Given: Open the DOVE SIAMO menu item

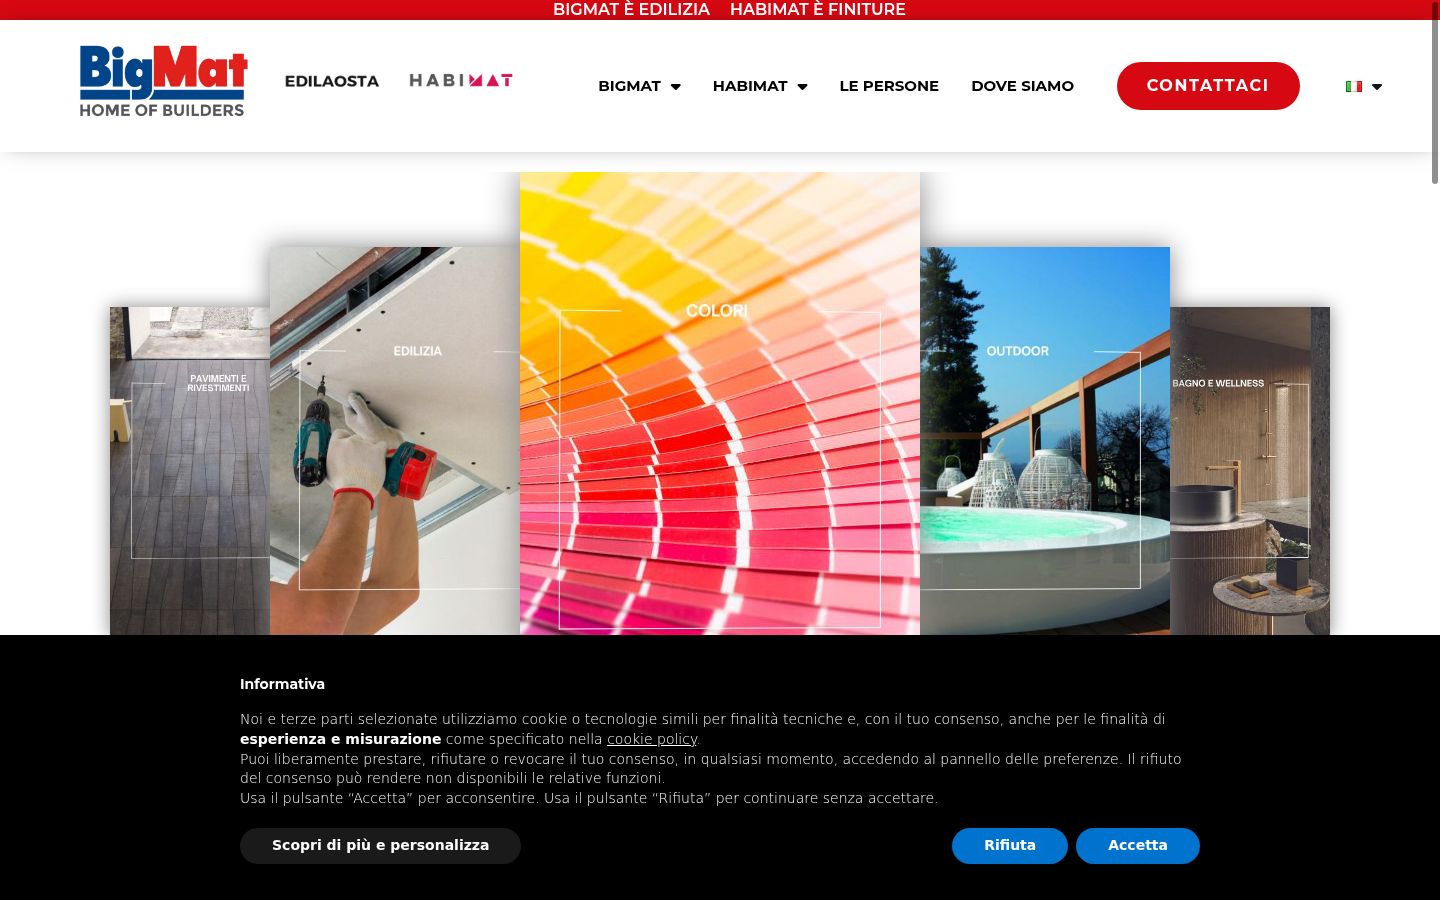Looking at the screenshot, I should pyautogui.click(x=1022, y=86).
